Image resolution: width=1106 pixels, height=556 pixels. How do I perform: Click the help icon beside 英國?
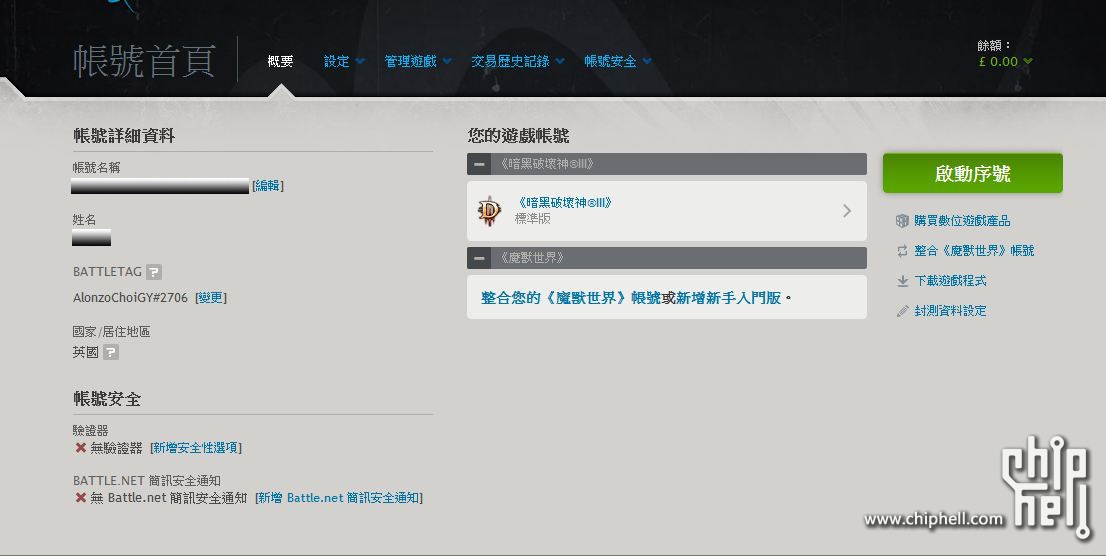[111, 352]
